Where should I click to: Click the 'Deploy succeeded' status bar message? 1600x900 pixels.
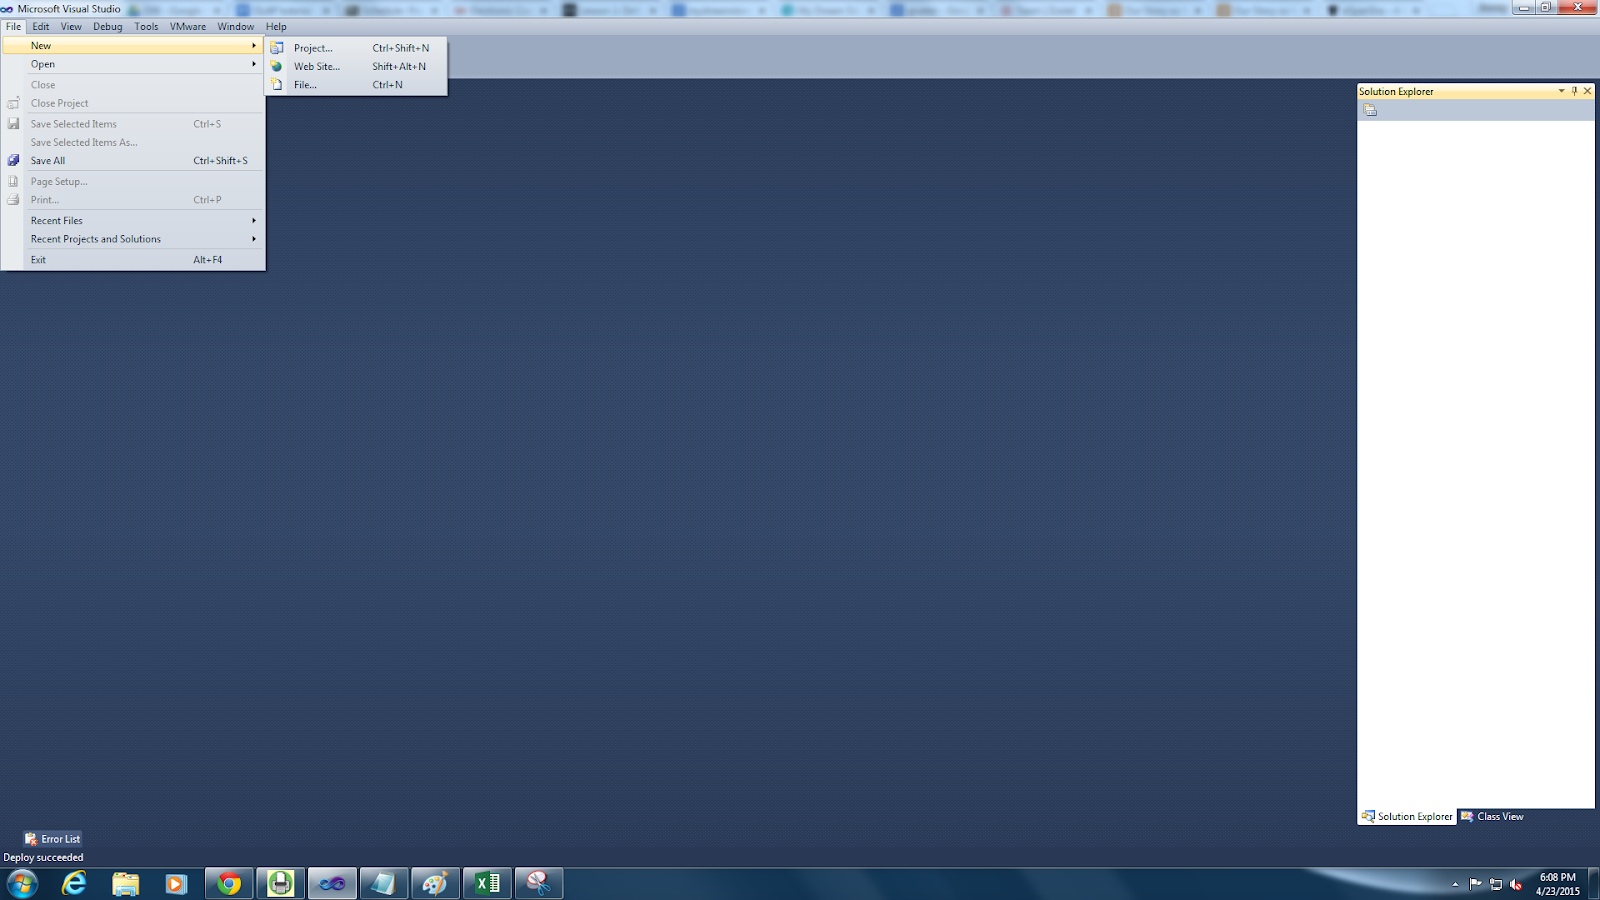[44, 858]
